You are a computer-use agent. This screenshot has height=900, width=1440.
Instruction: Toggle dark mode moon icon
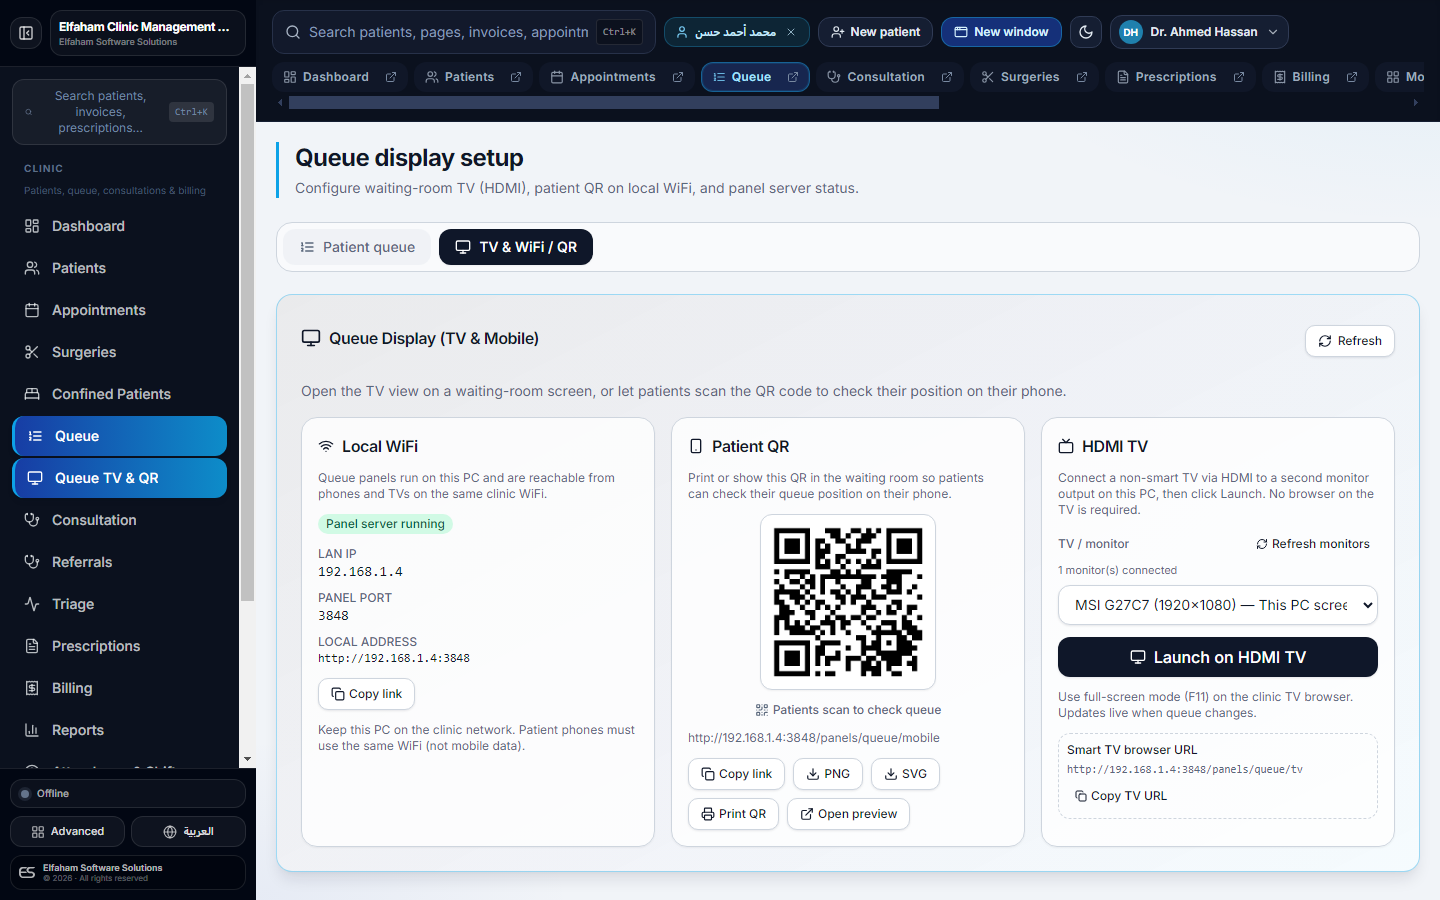point(1086,32)
